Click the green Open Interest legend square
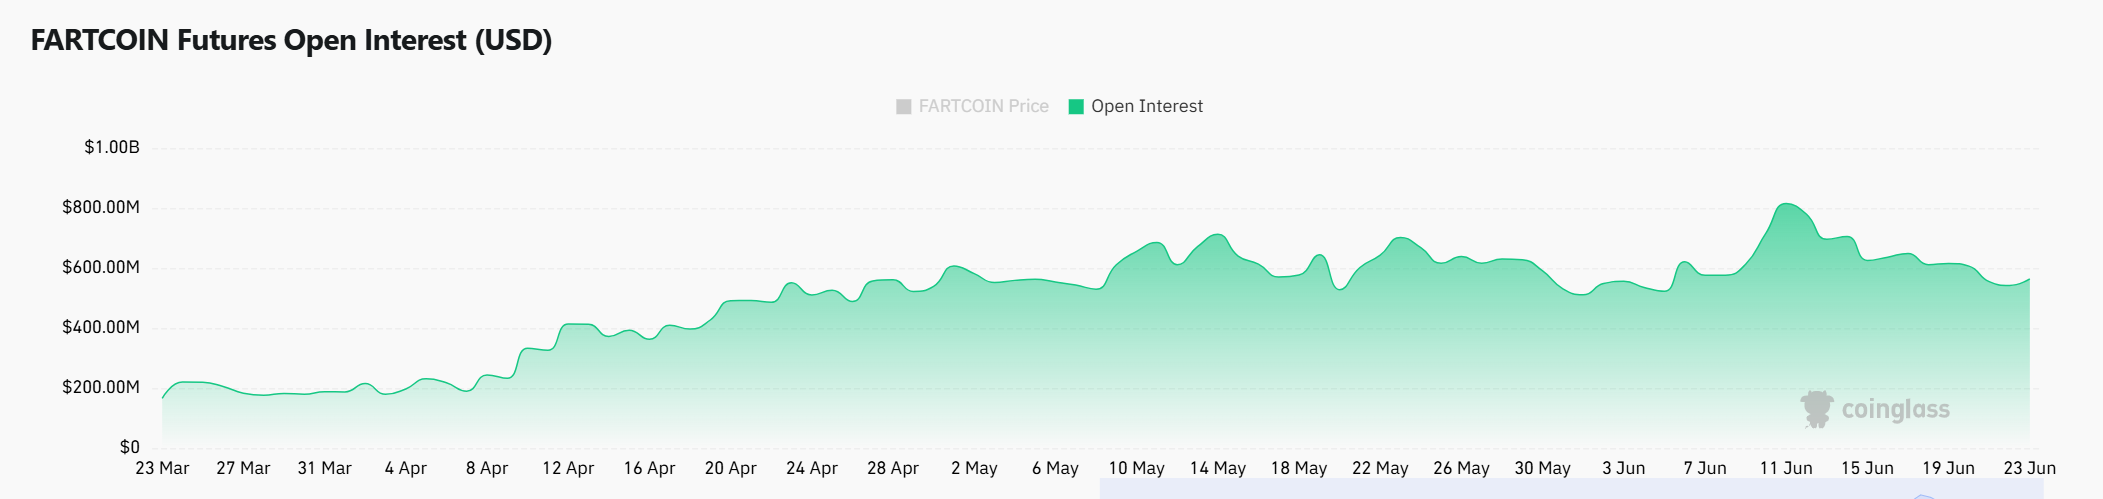This screenshot has width=2103, height=499. tap(1076, 107)
